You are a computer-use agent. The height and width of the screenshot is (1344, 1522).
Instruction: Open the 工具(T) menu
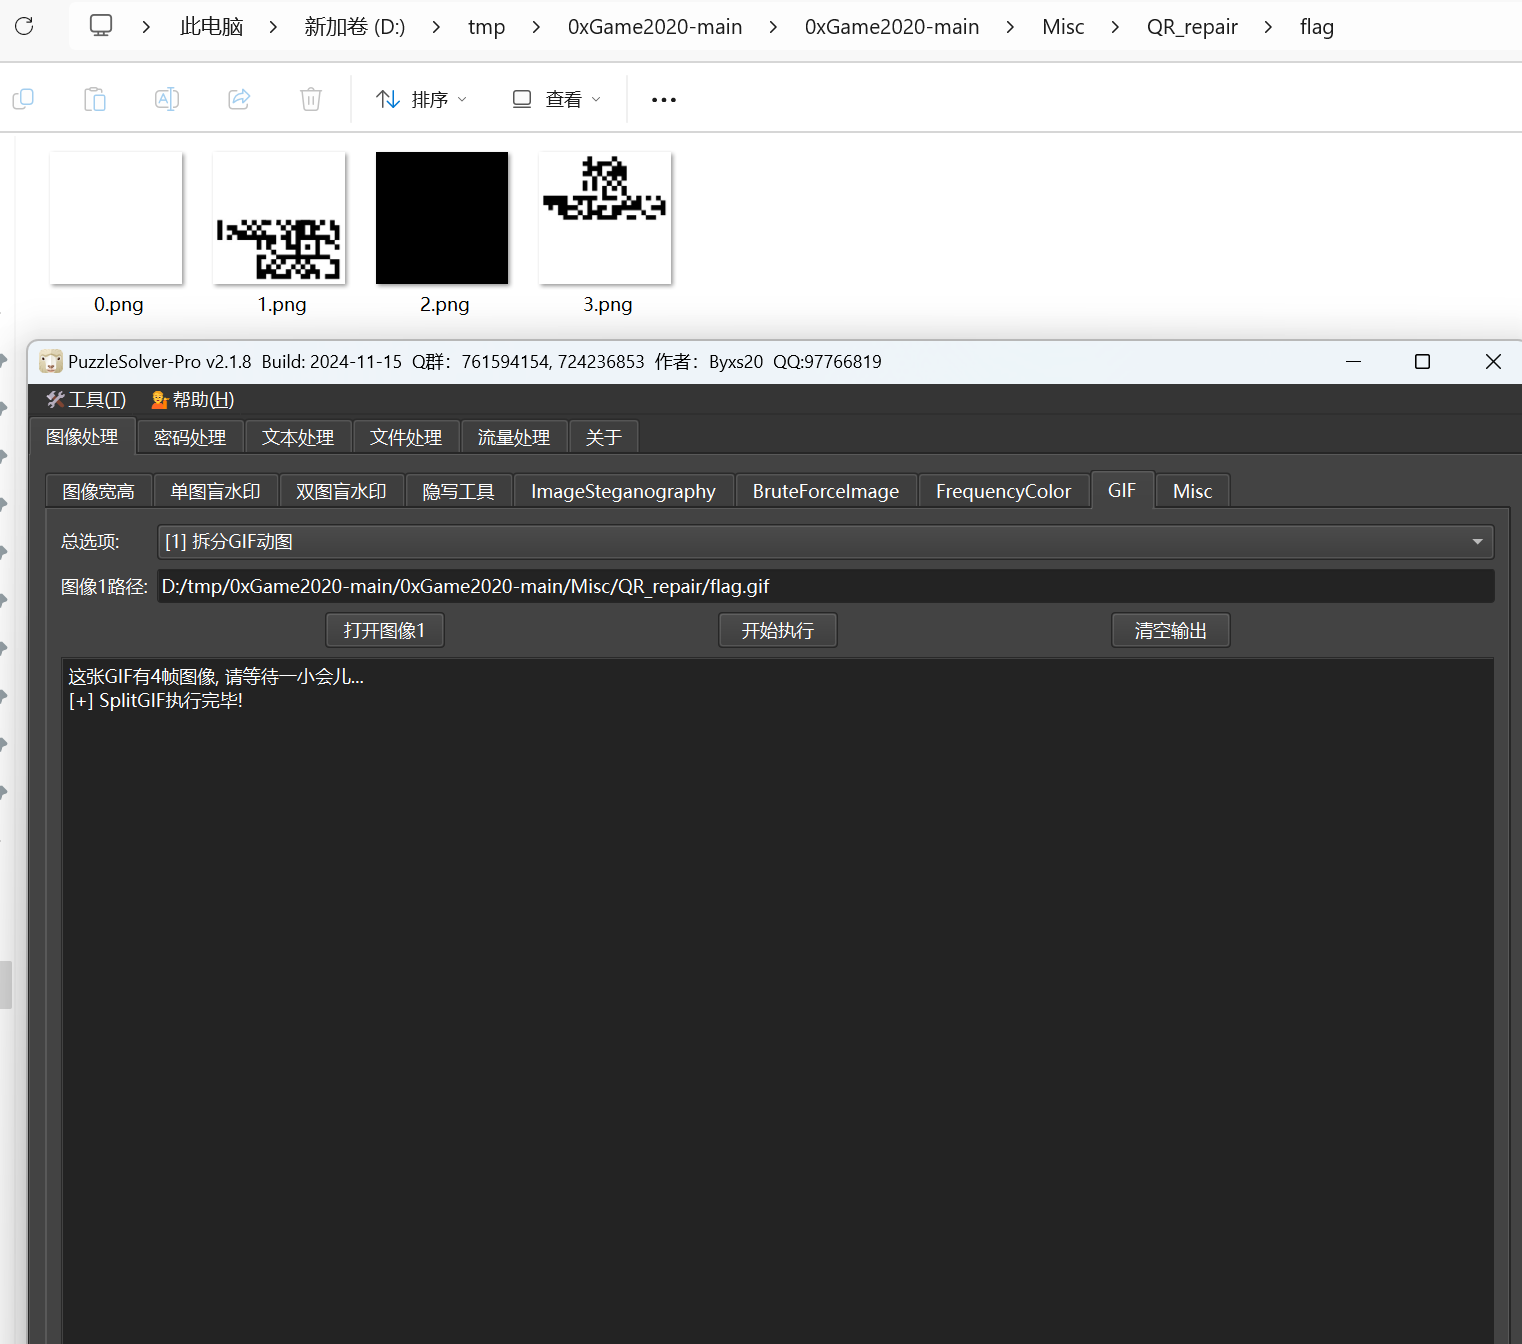[86, 400]
